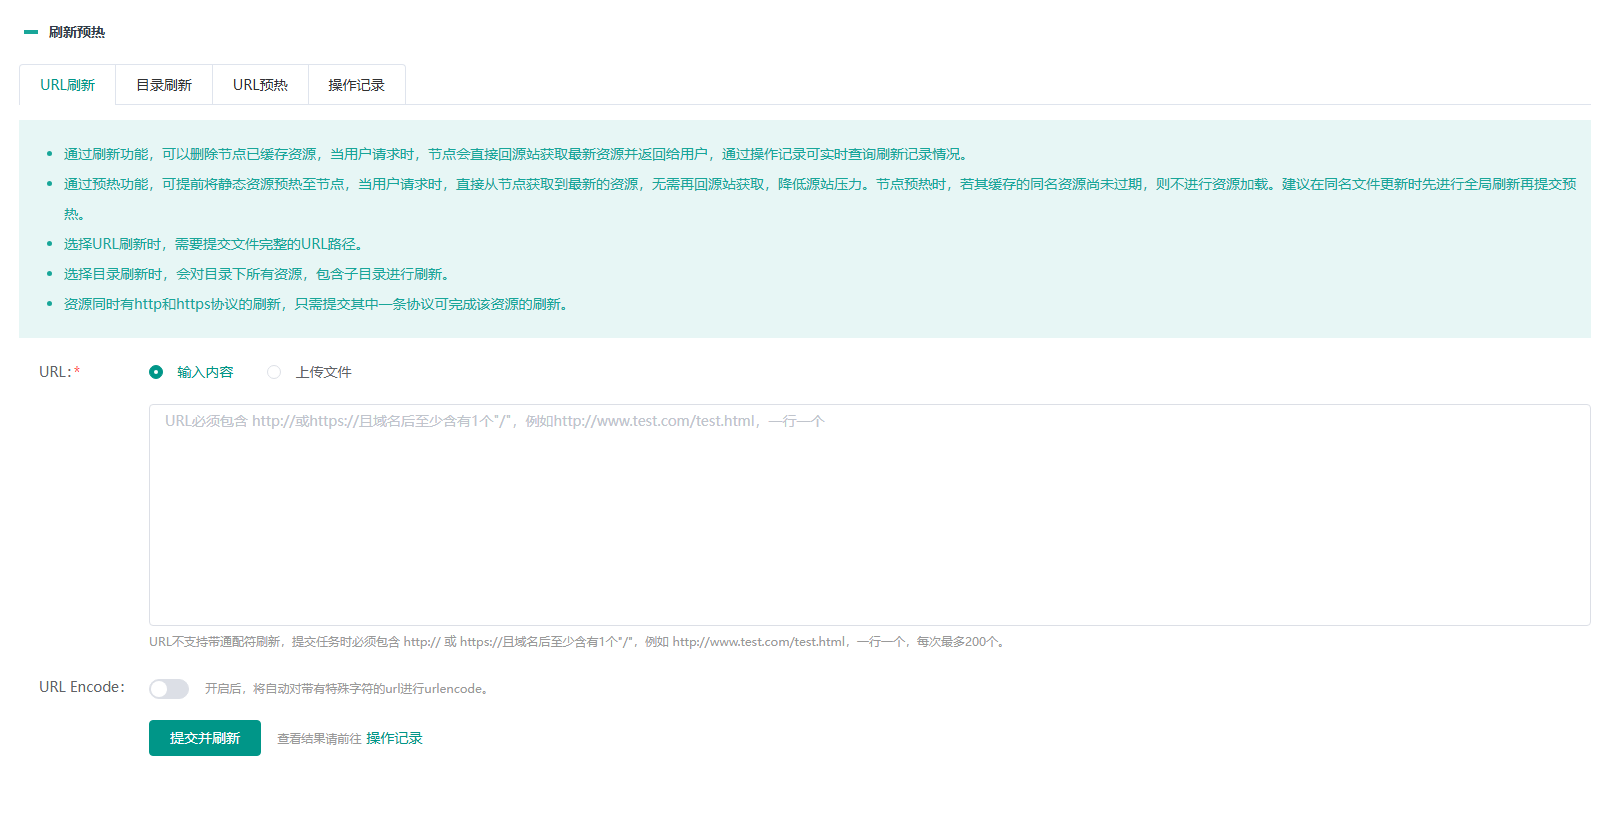
Task: Focus the URL list text area
Action: (869, 515)
